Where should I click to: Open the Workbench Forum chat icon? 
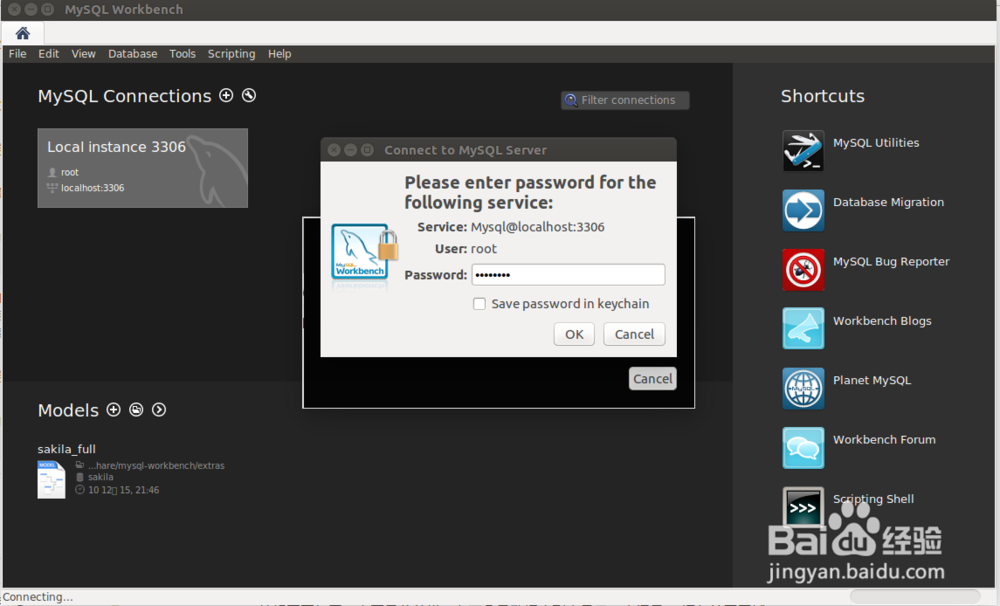(x=803, y=447)
